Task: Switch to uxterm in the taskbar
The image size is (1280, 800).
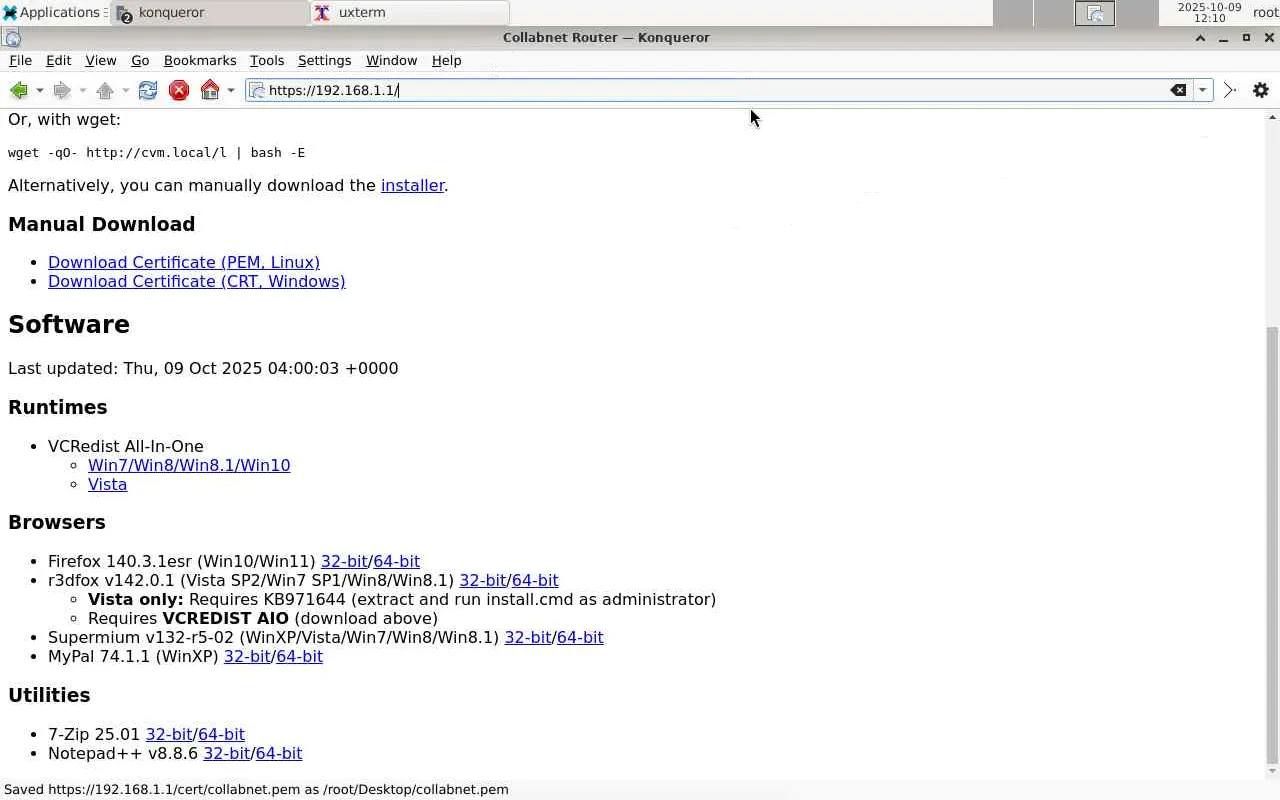Action: [x=410, y=12]
